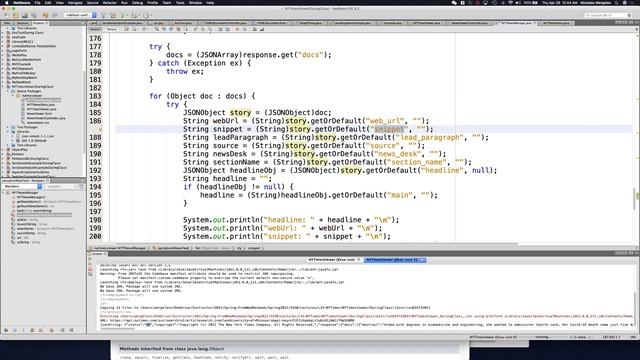This screenshot has height=360, width=640.
Task: Open the default config dropdown
Action: pyautogui.click(x=80, y=15)
